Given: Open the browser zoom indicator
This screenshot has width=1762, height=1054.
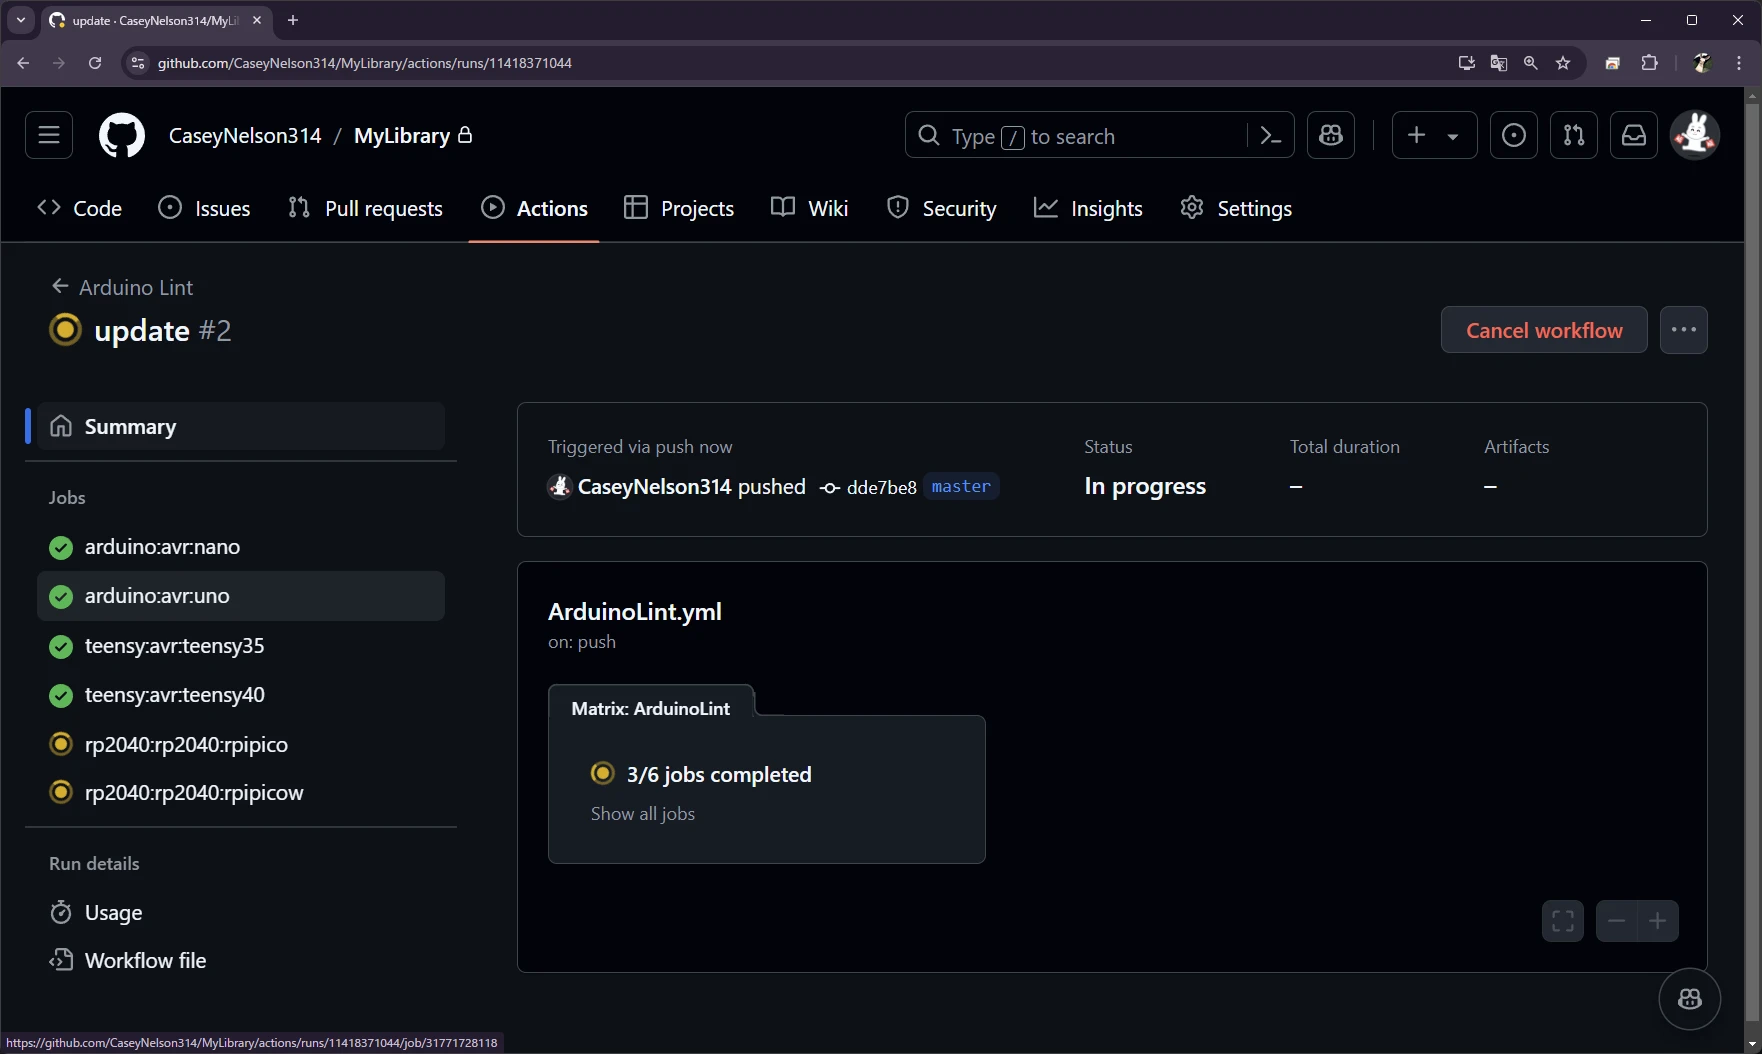Looking at the screenshot, I should [x=1530, y=63].
